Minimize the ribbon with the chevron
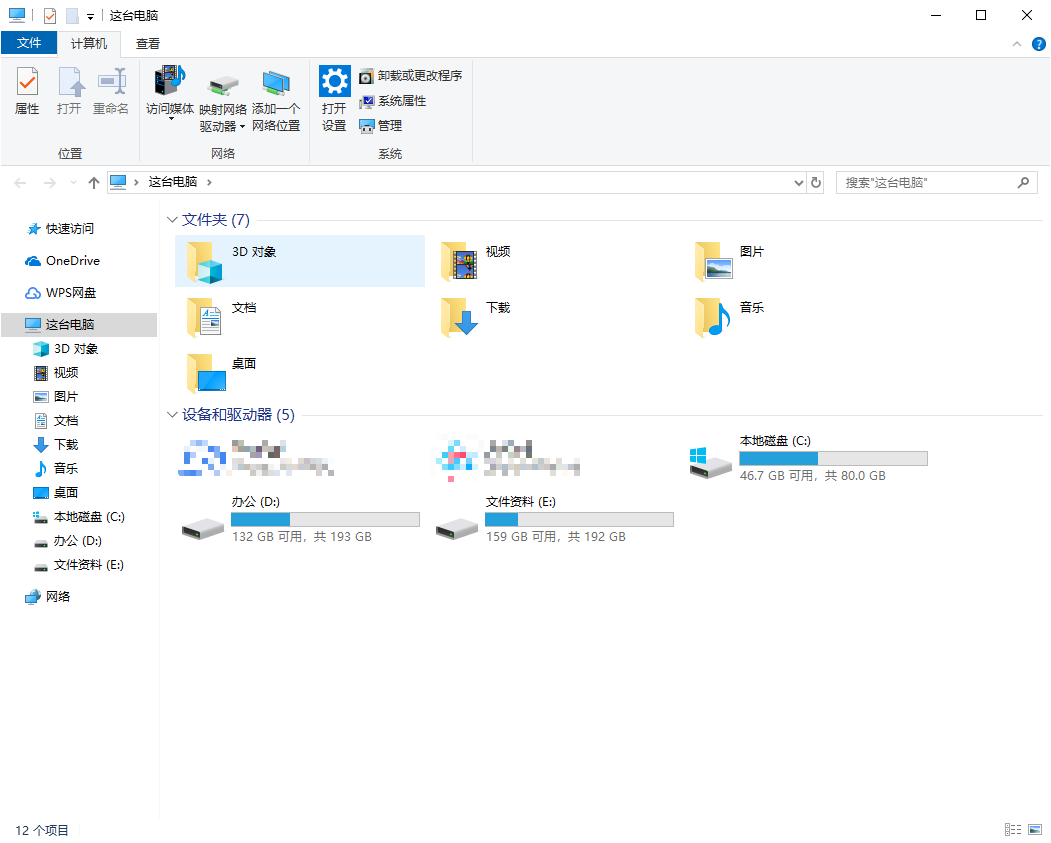 [1016, 43]
